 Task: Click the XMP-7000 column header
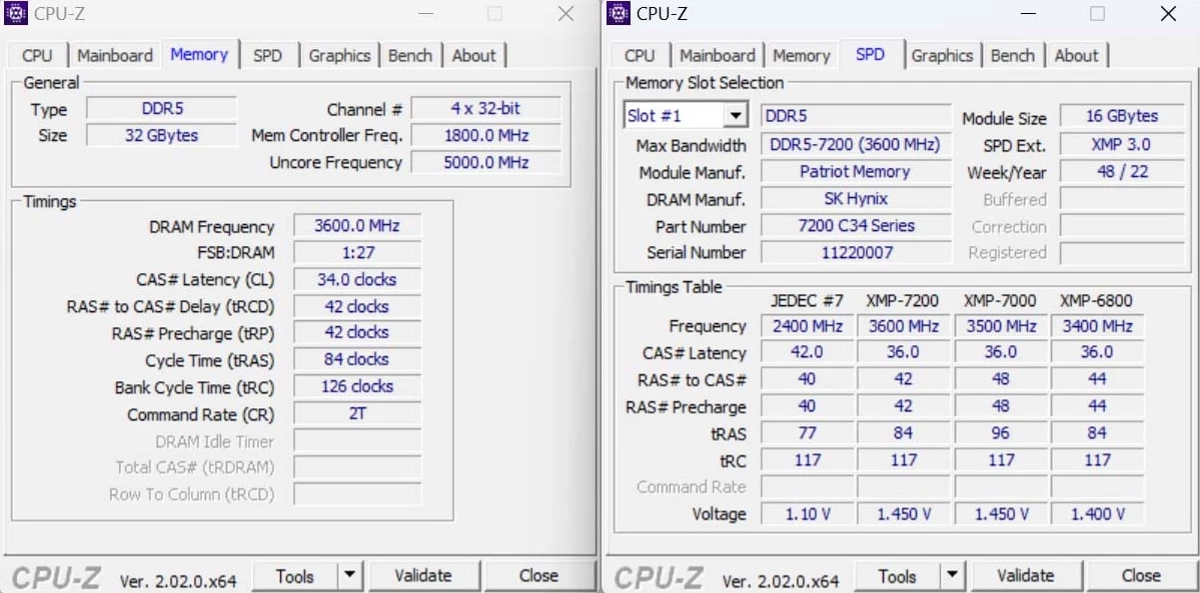pos(1000,300)
